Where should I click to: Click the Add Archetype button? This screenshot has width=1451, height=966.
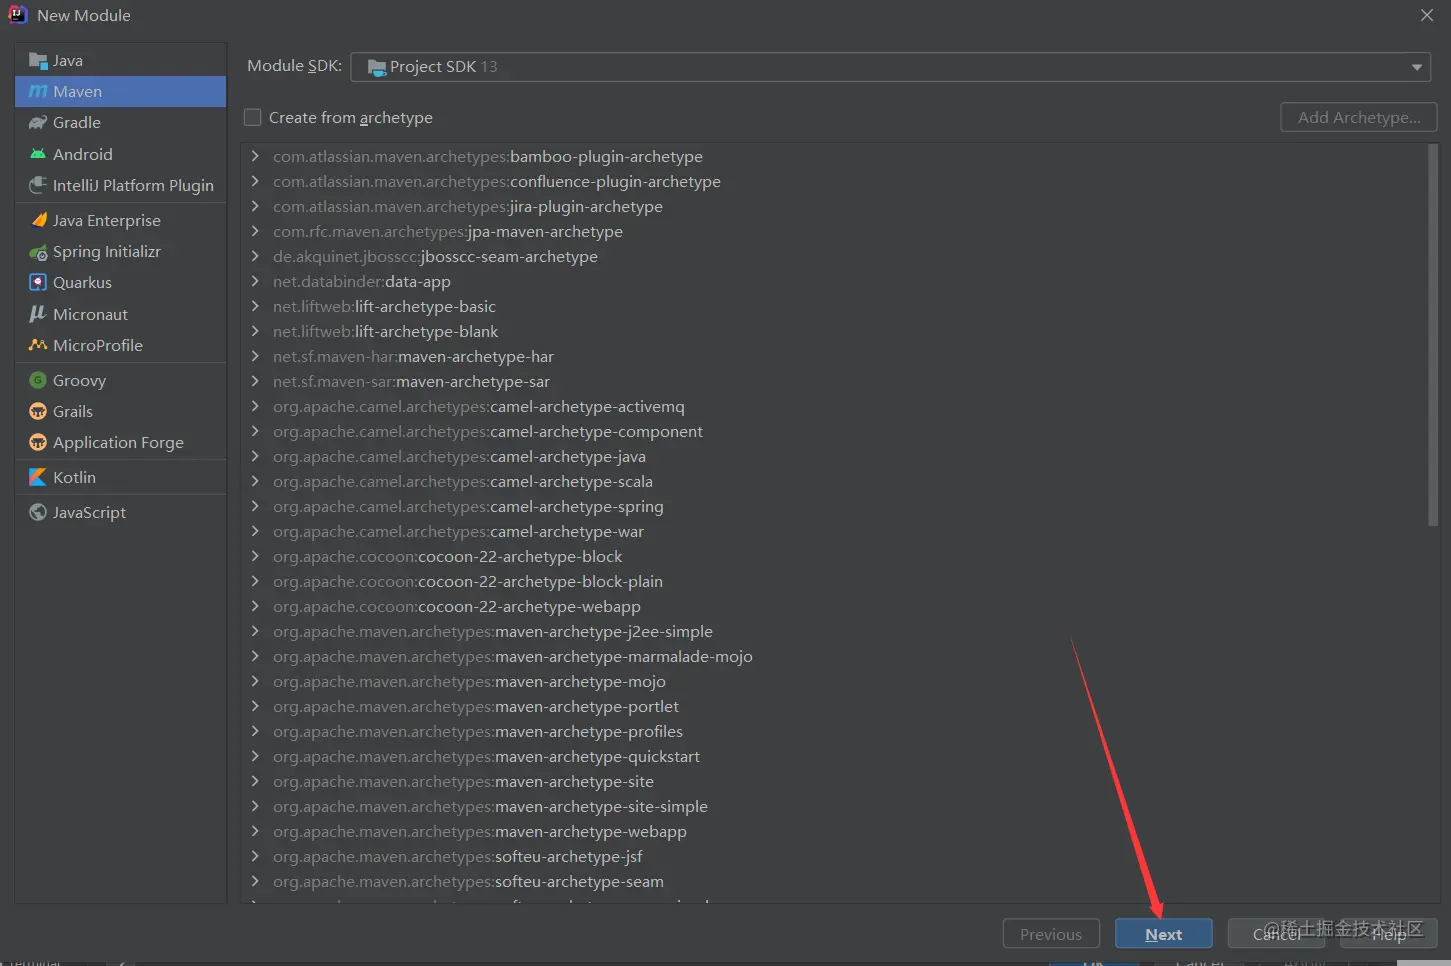[x=1358, y=117]
